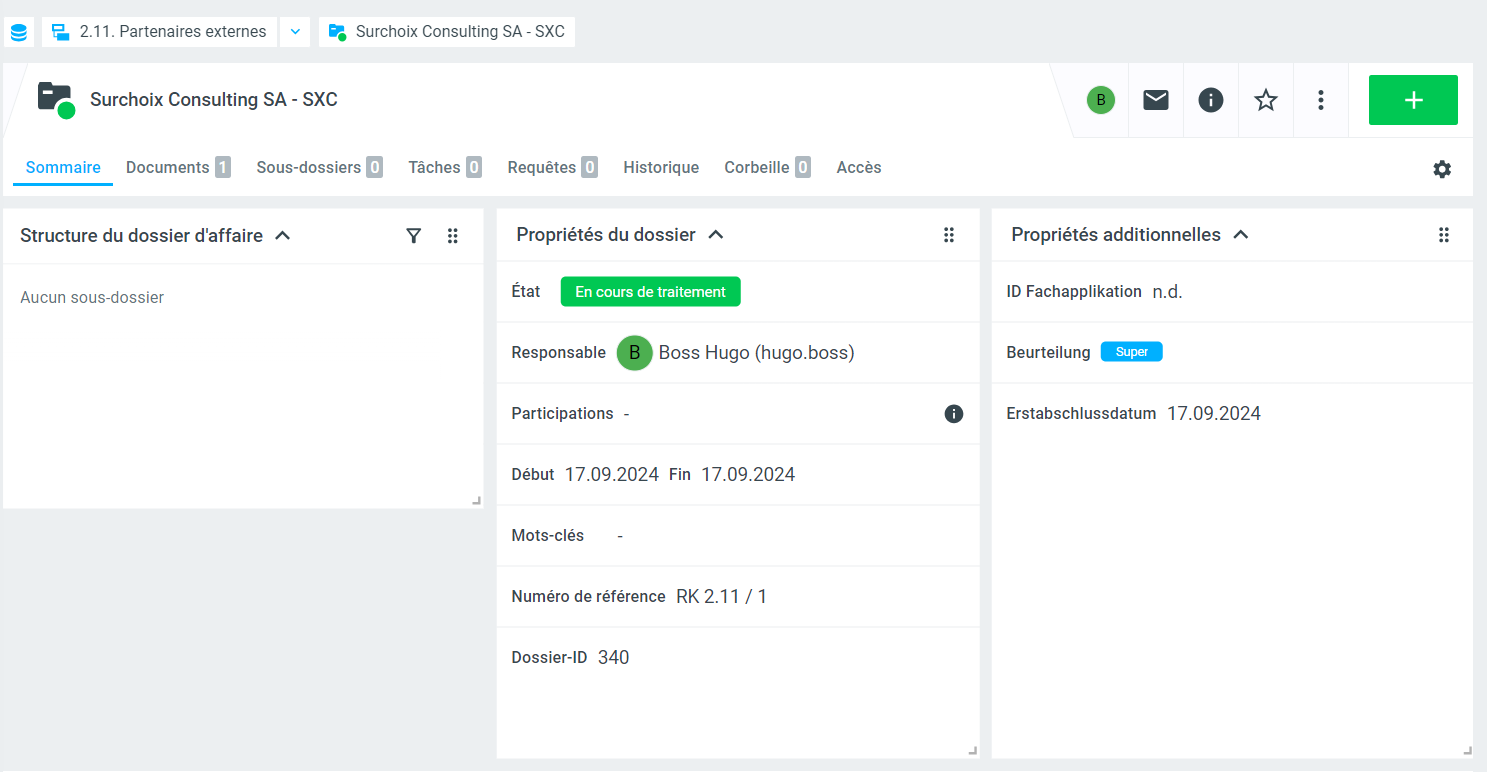1487x772 pixels.
Task: Click the Boss Hugo responsable name
Action: (x=756, y=353)
